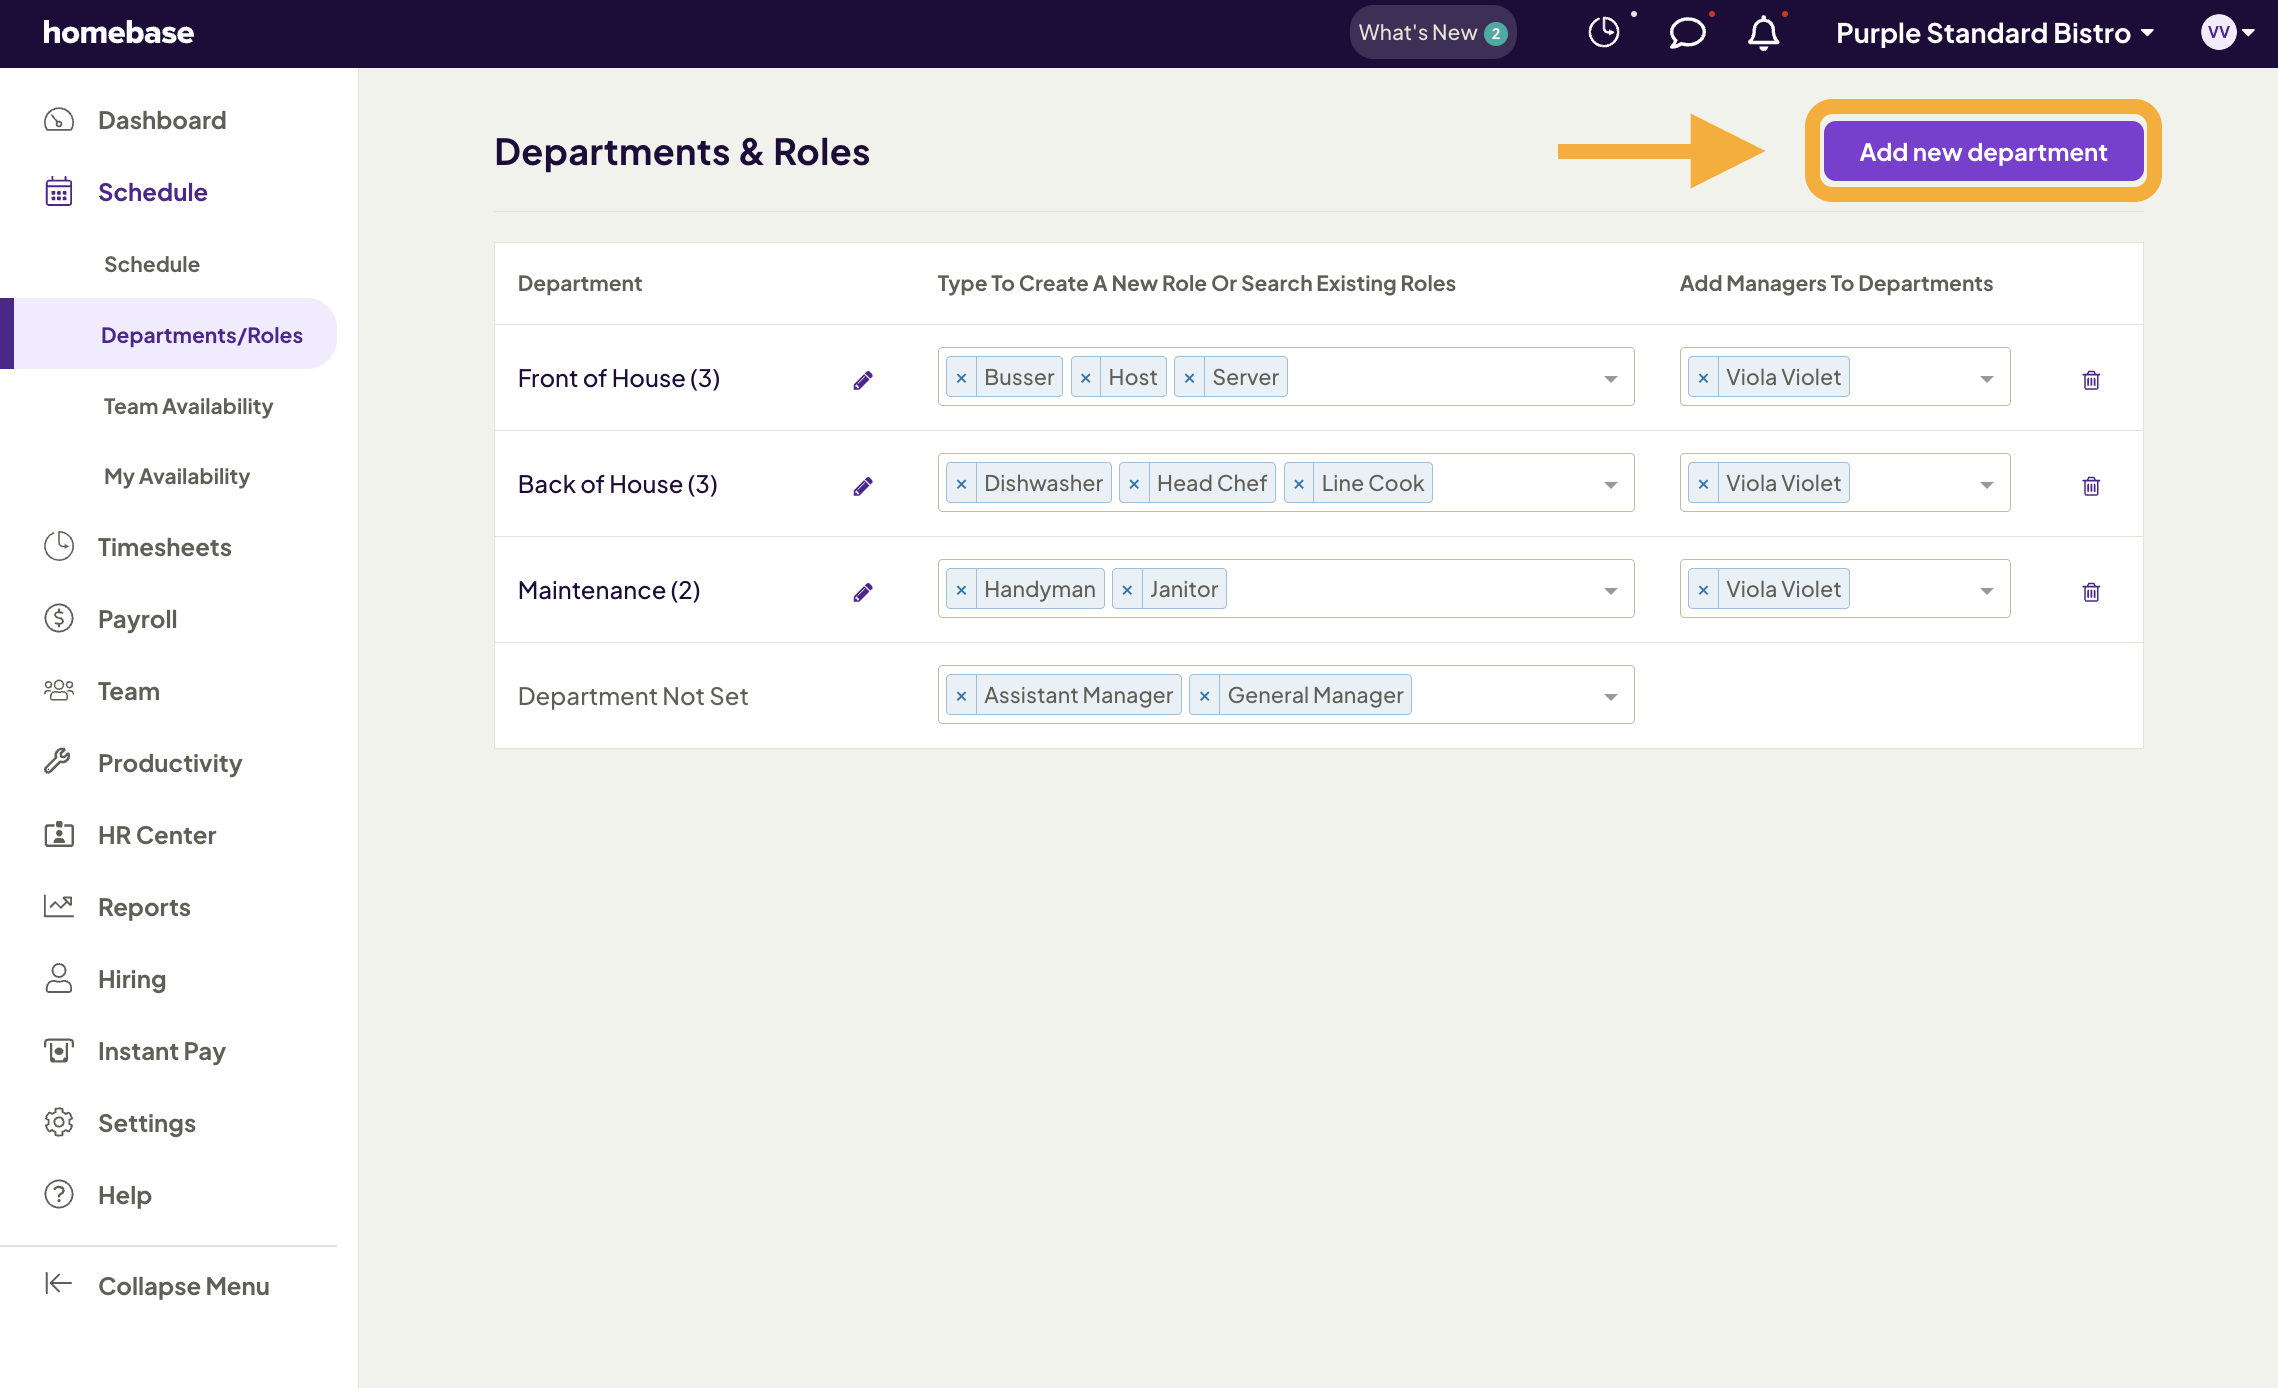
Task: Delete the Maintenance department via trash icon
Action: [x=2091, y=591]
